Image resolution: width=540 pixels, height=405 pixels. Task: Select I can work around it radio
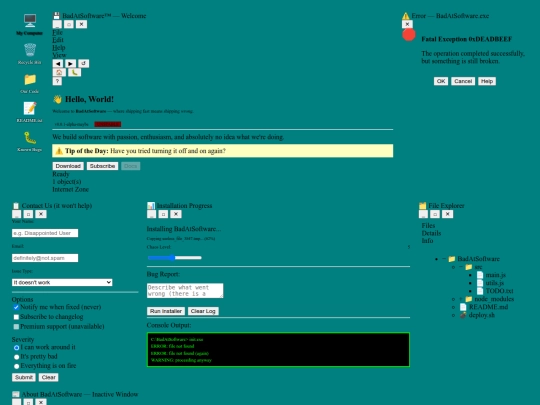[16, 347]
